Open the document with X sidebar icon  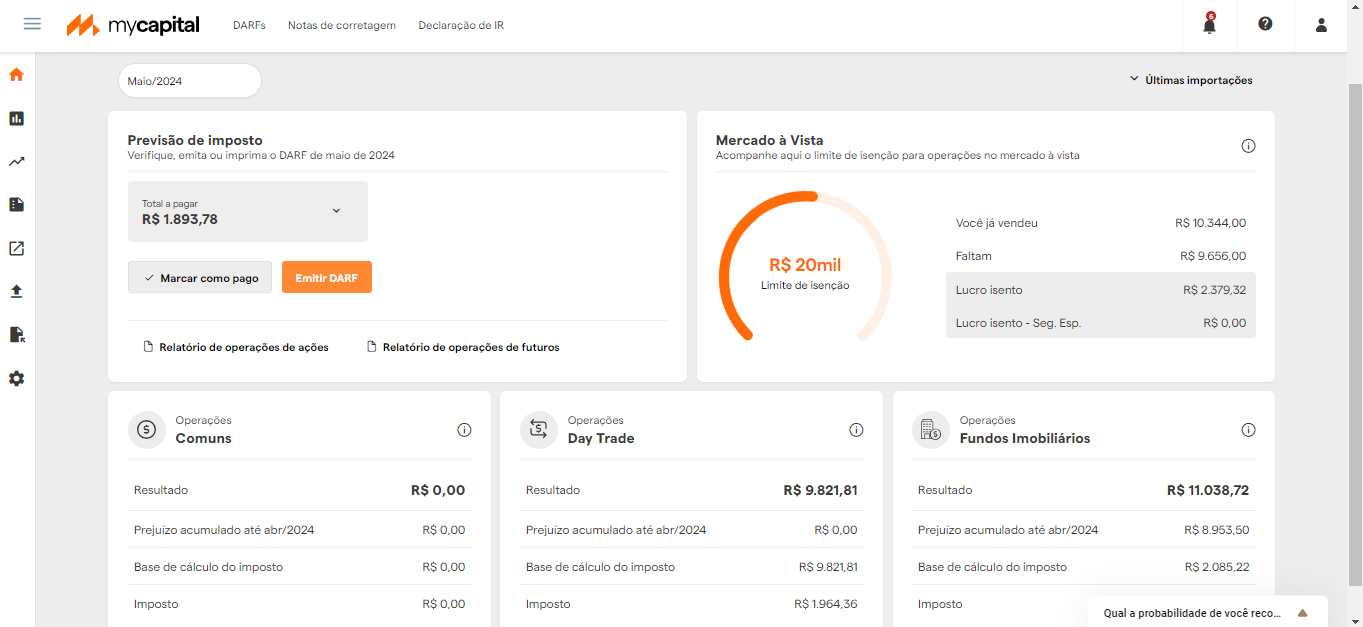(x=16, y=334)
